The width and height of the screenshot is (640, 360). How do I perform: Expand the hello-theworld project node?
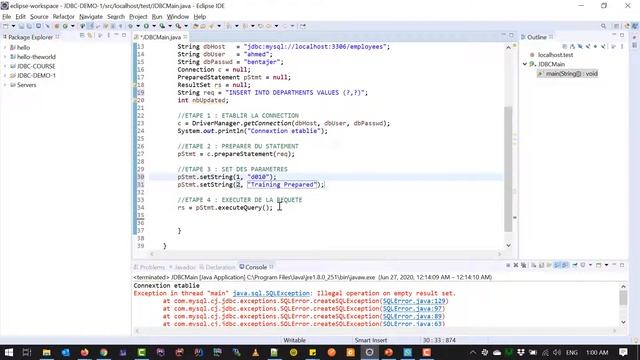[x=5, y=57]
